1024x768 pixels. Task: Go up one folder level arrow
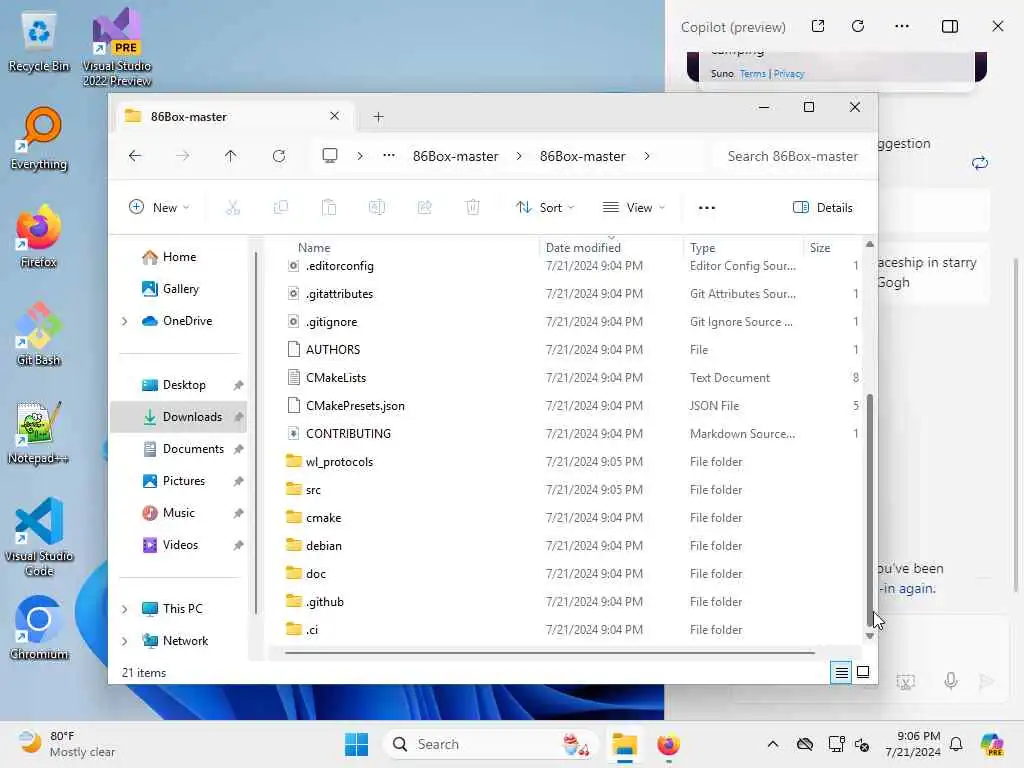[231, 156]
